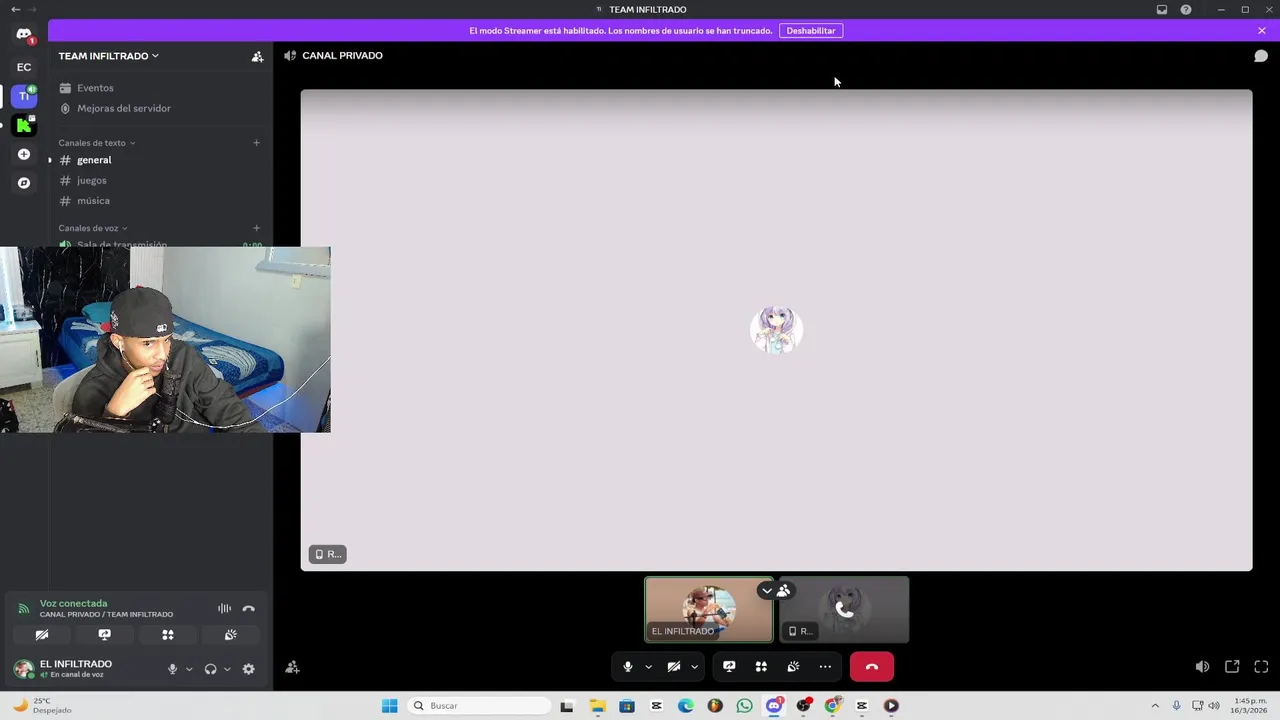
Task: Open Discord direct messages home icon
Action: pos(24,34)
